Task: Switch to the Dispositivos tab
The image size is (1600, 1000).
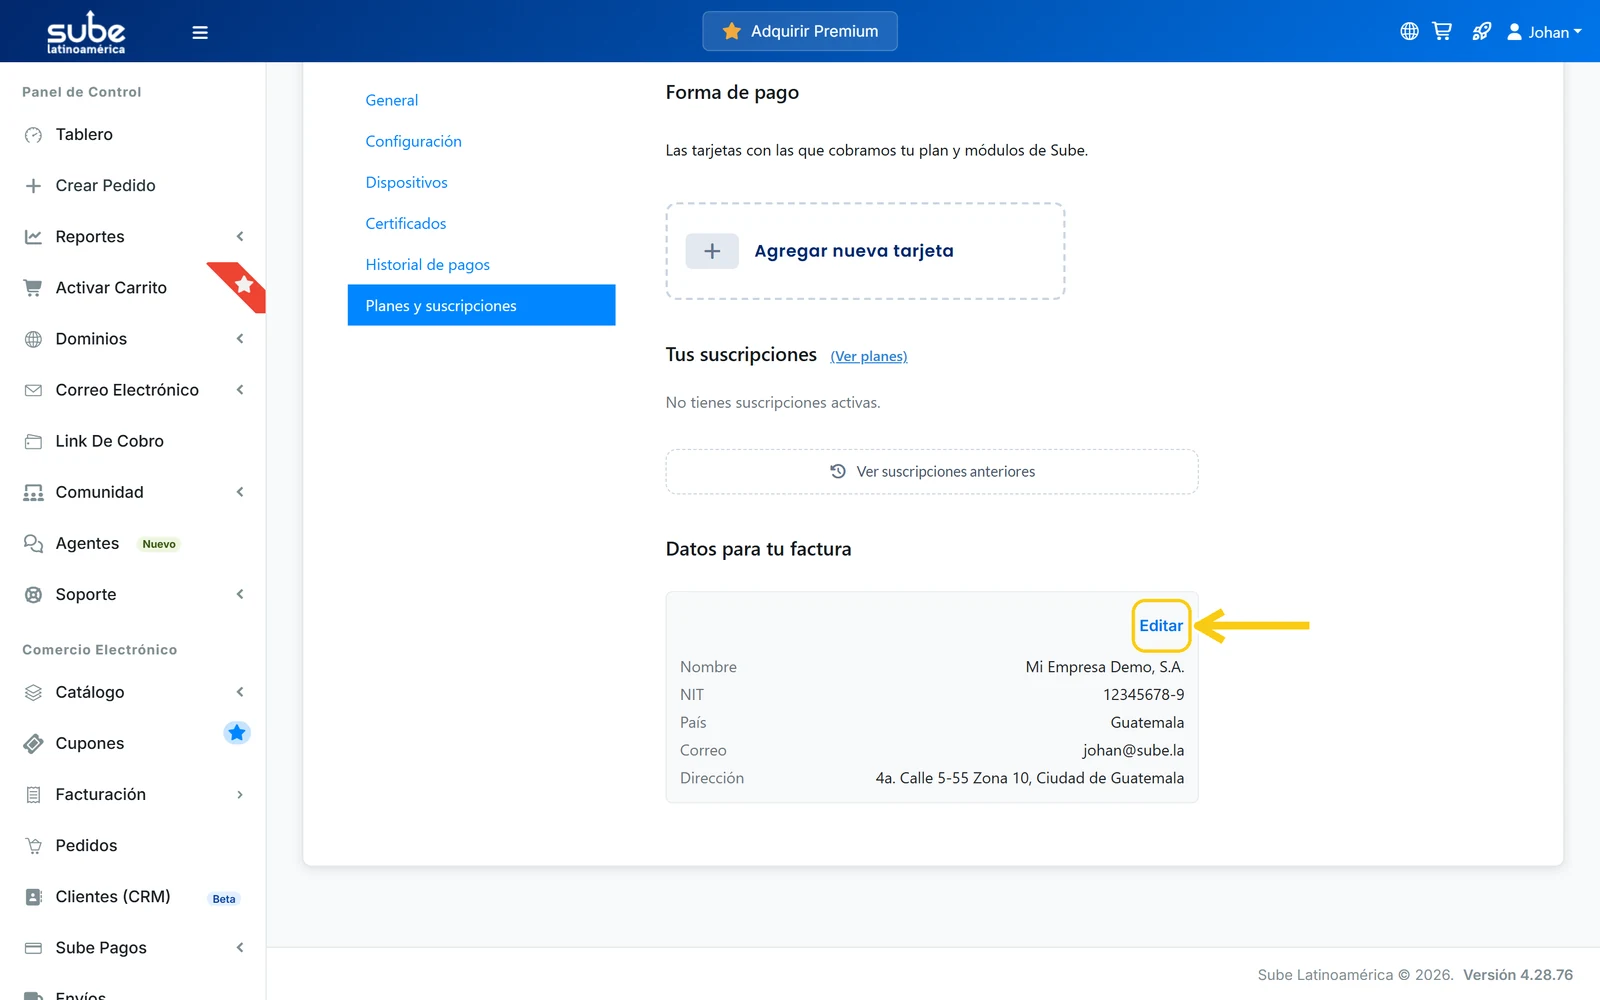Action: 406,182
